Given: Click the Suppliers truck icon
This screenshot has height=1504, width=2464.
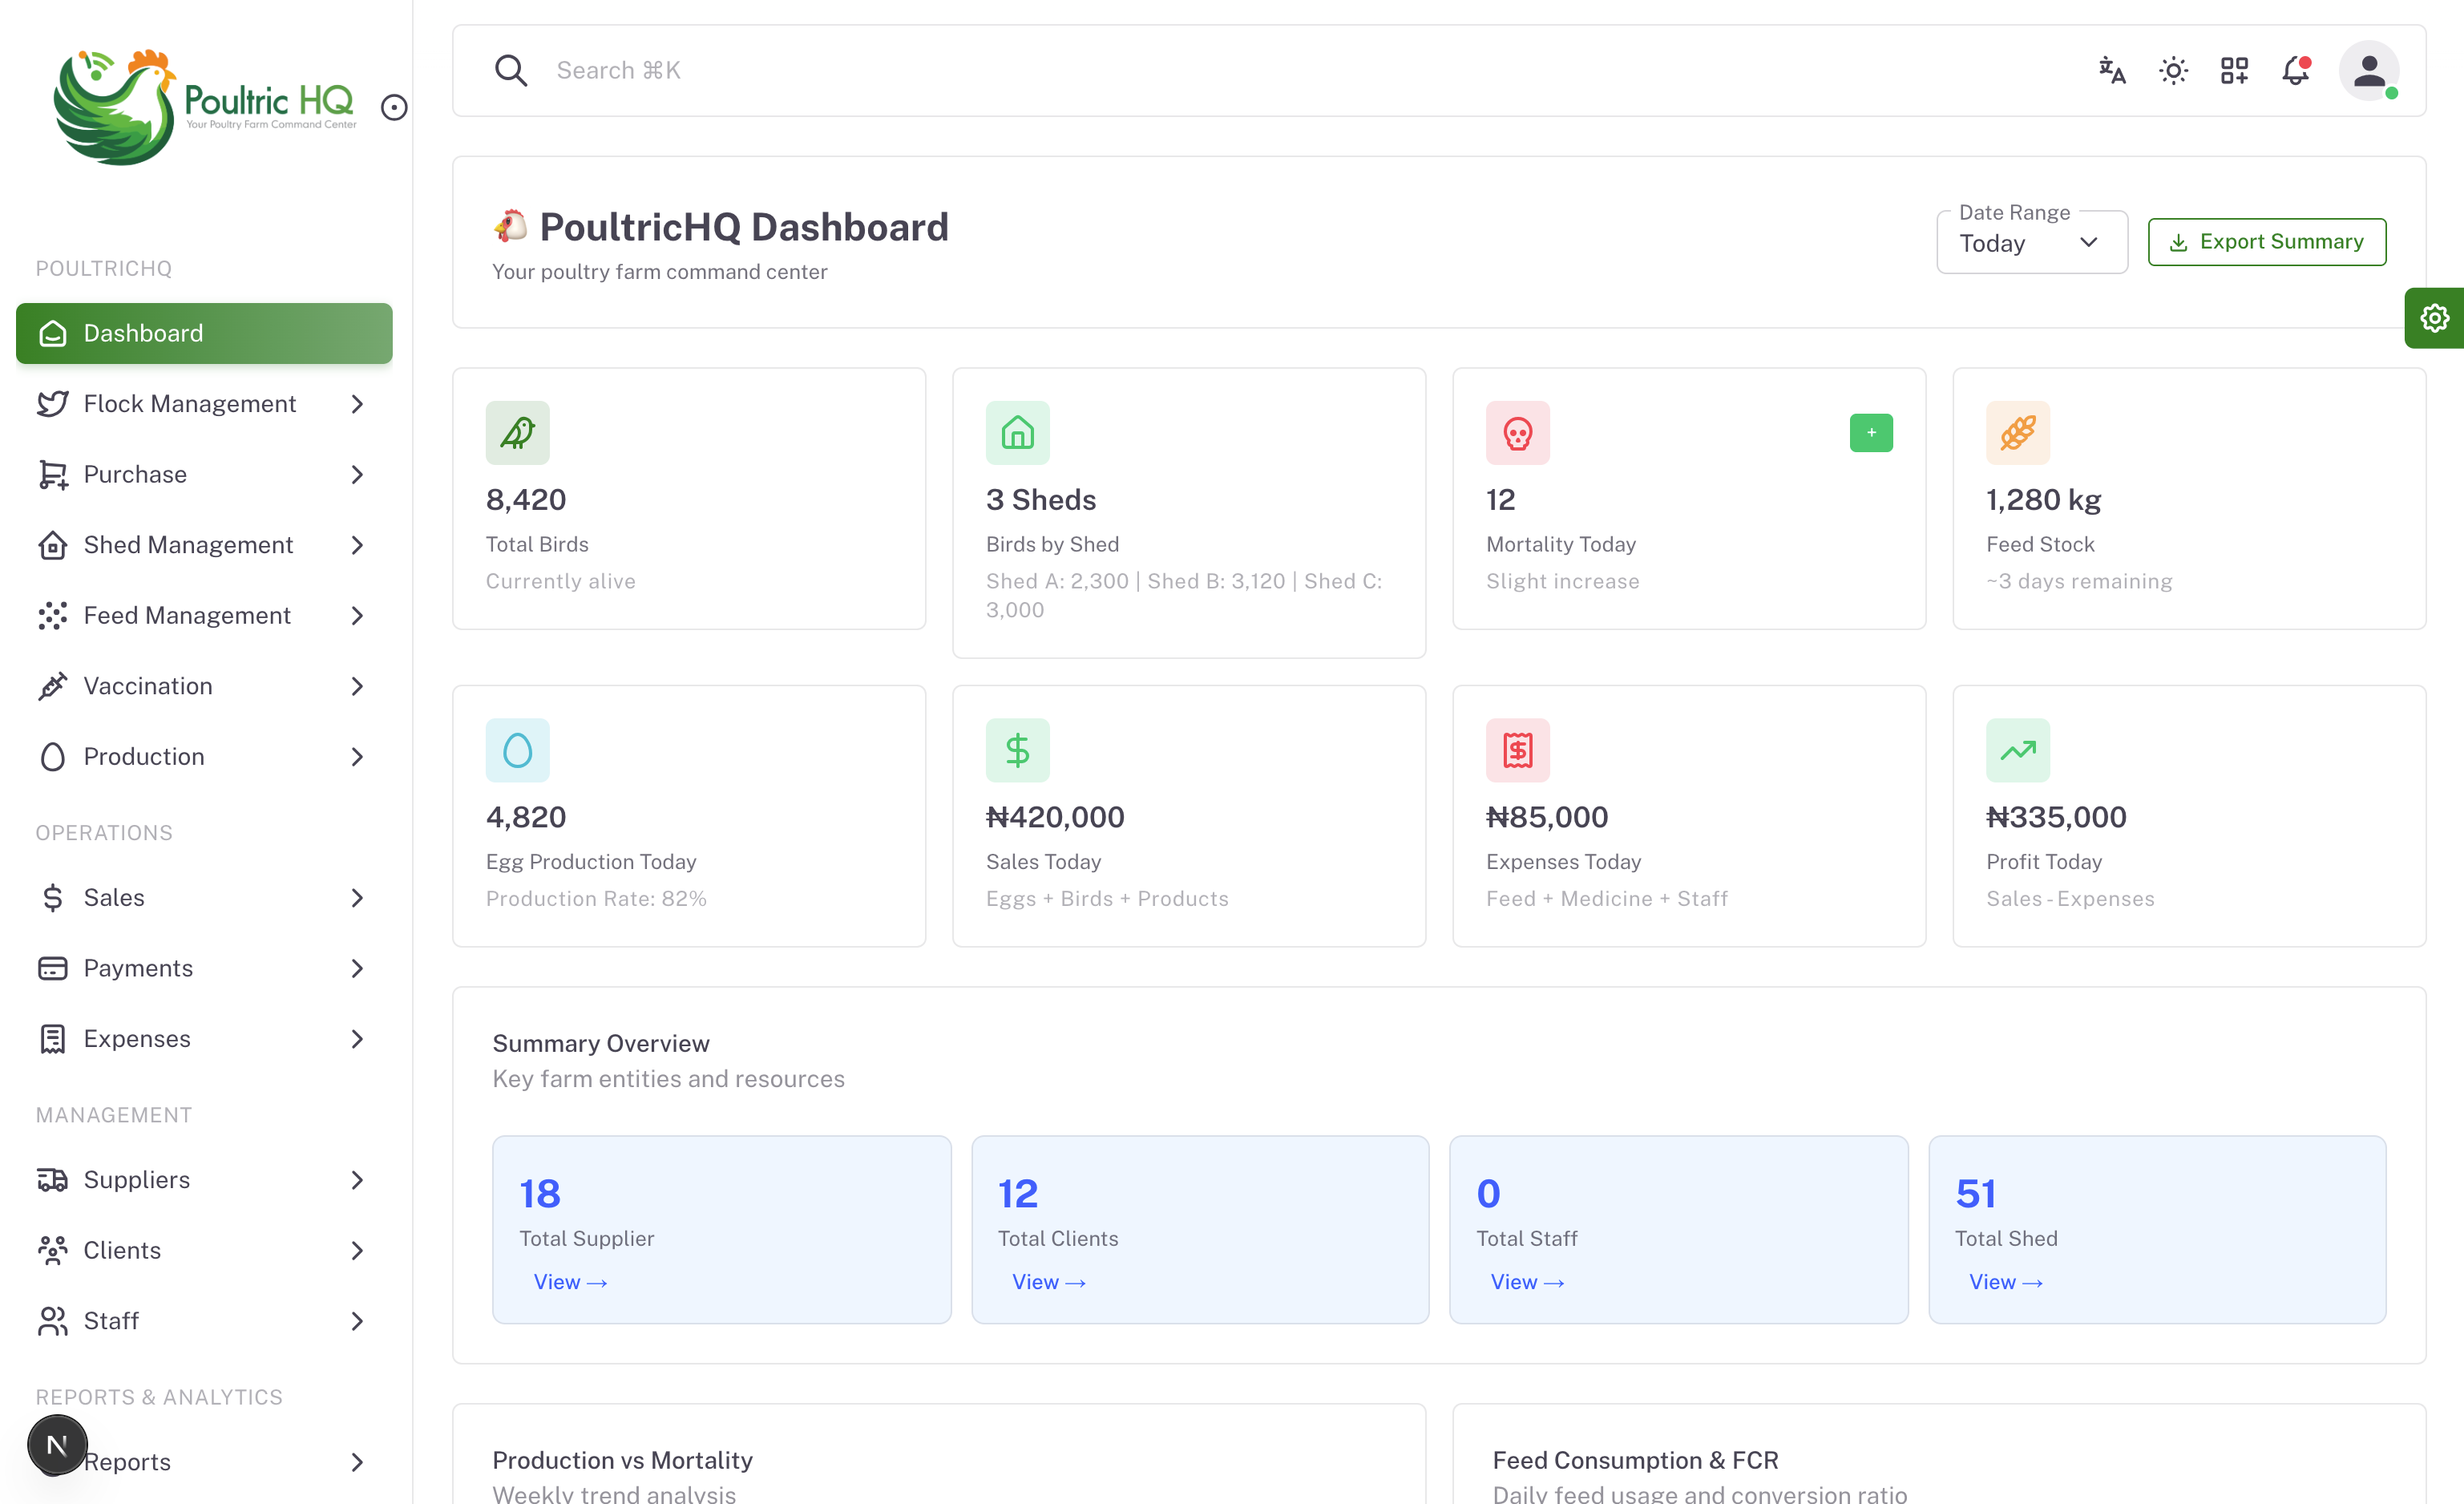Looking at the screenshot, I should tap(52, 1179).
